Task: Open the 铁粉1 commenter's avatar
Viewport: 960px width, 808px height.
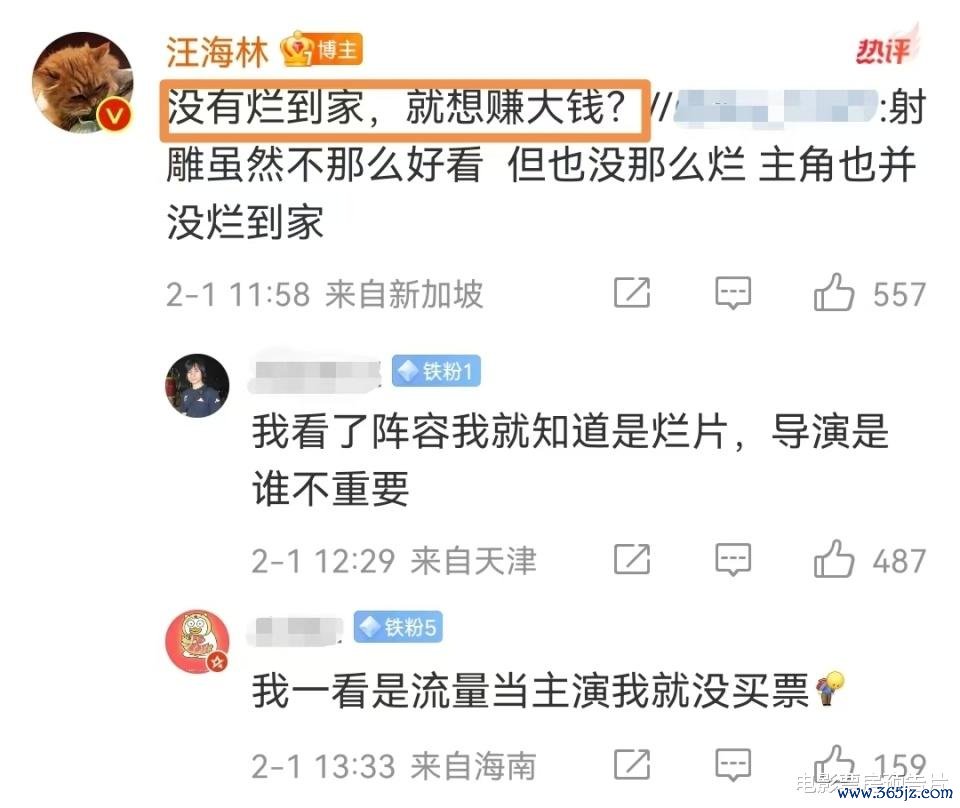Action: (x=197, y=386)
